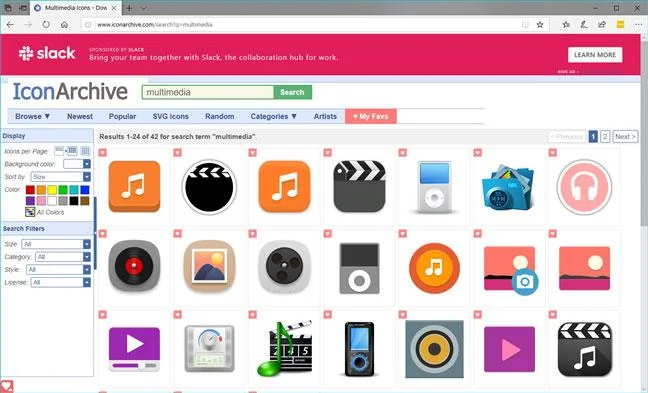Open the sunset photo with camera badge icon
The image size is (648, 393).
tap(511, 270)
